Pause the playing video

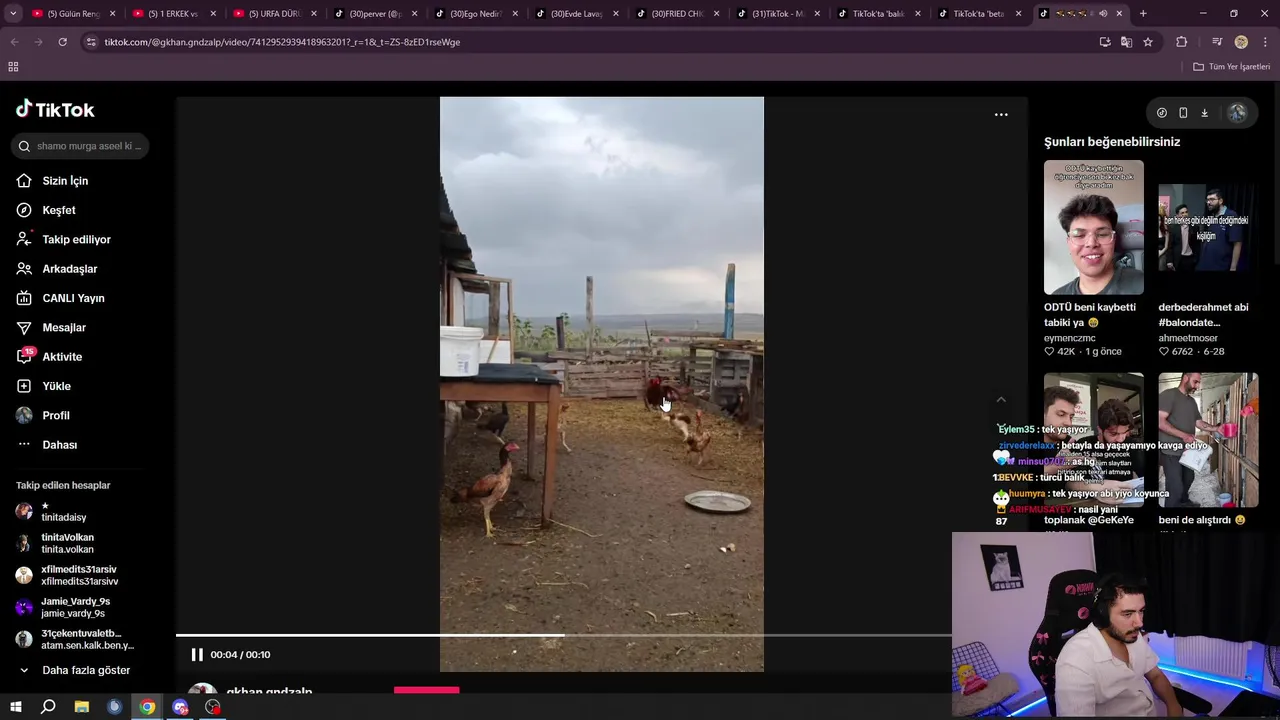pyautogui.click(x=197, y=655)
